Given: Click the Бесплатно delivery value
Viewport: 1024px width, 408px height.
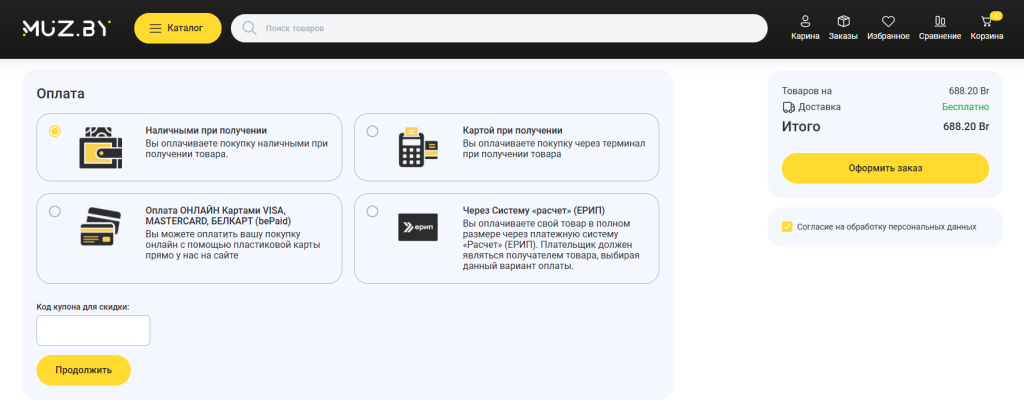Looking at the screenshot, I should (x=965, y=107).
